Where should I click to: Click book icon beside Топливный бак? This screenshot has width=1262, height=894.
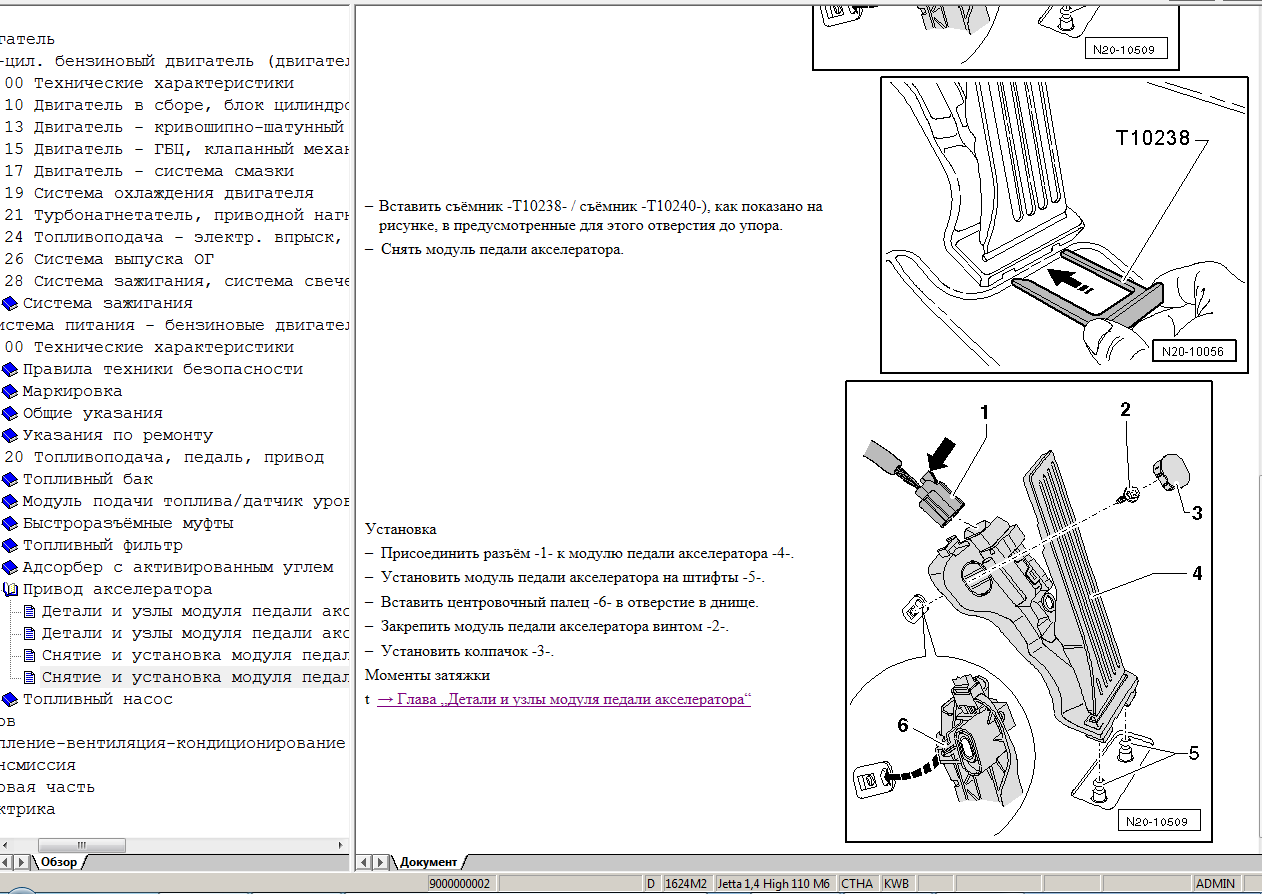point(10,479)
